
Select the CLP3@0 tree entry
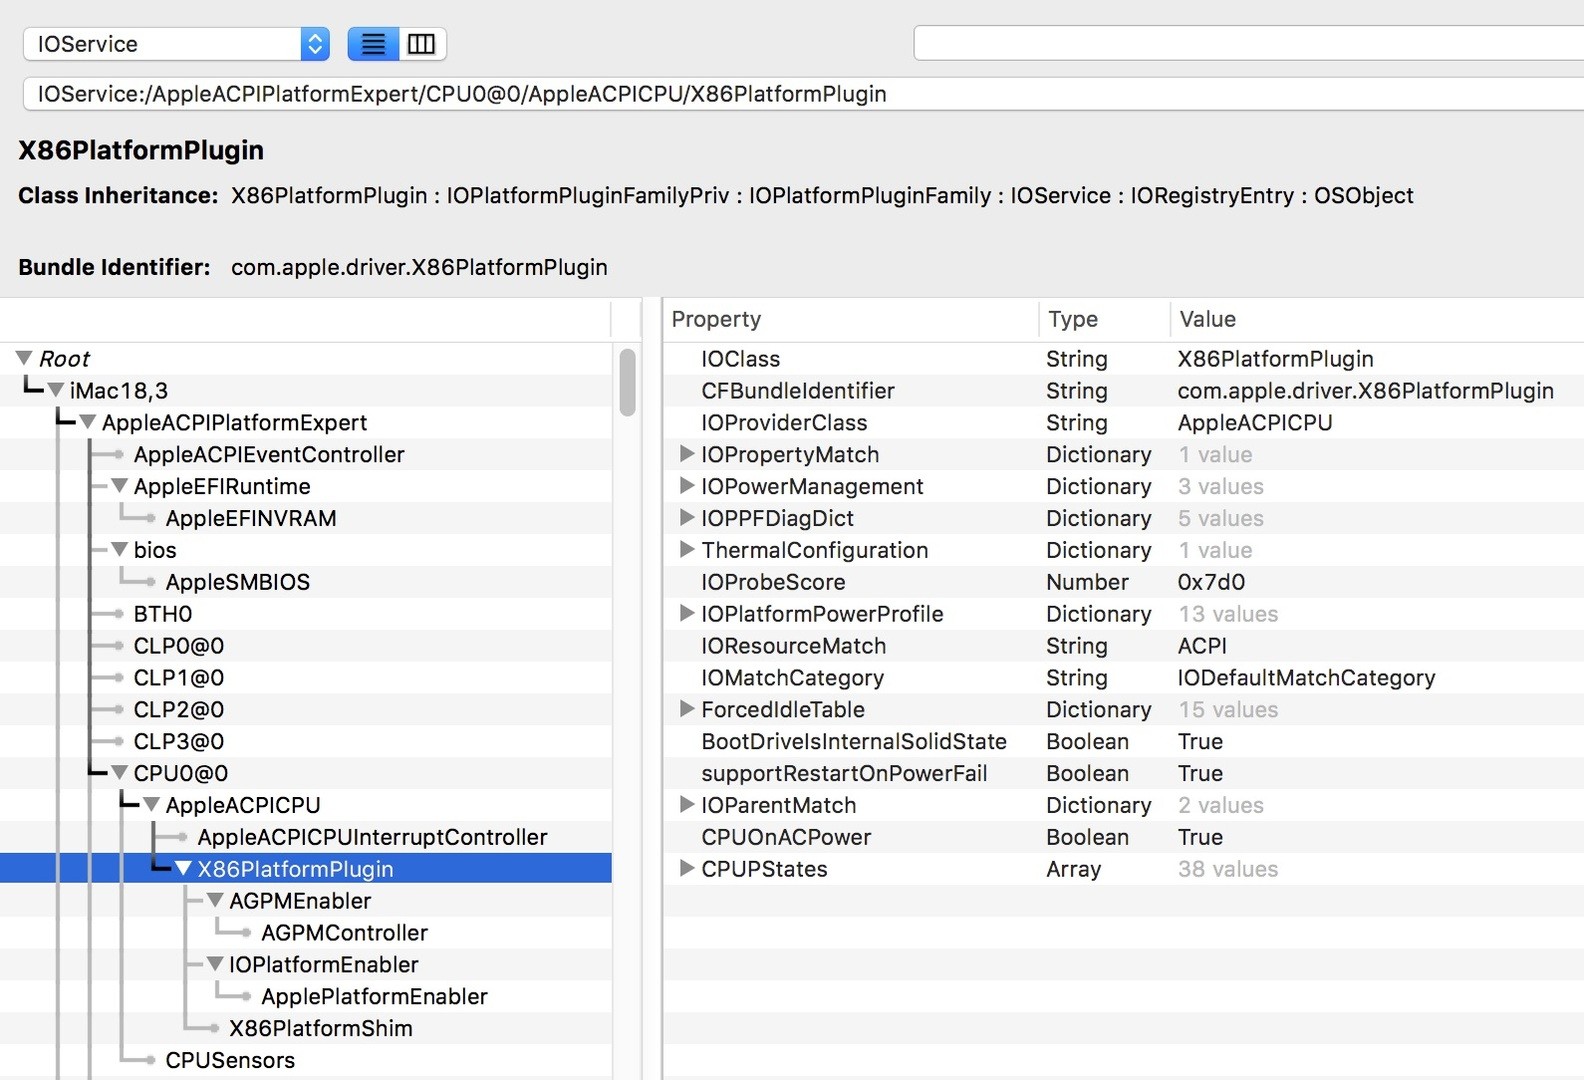click(179, 742)
